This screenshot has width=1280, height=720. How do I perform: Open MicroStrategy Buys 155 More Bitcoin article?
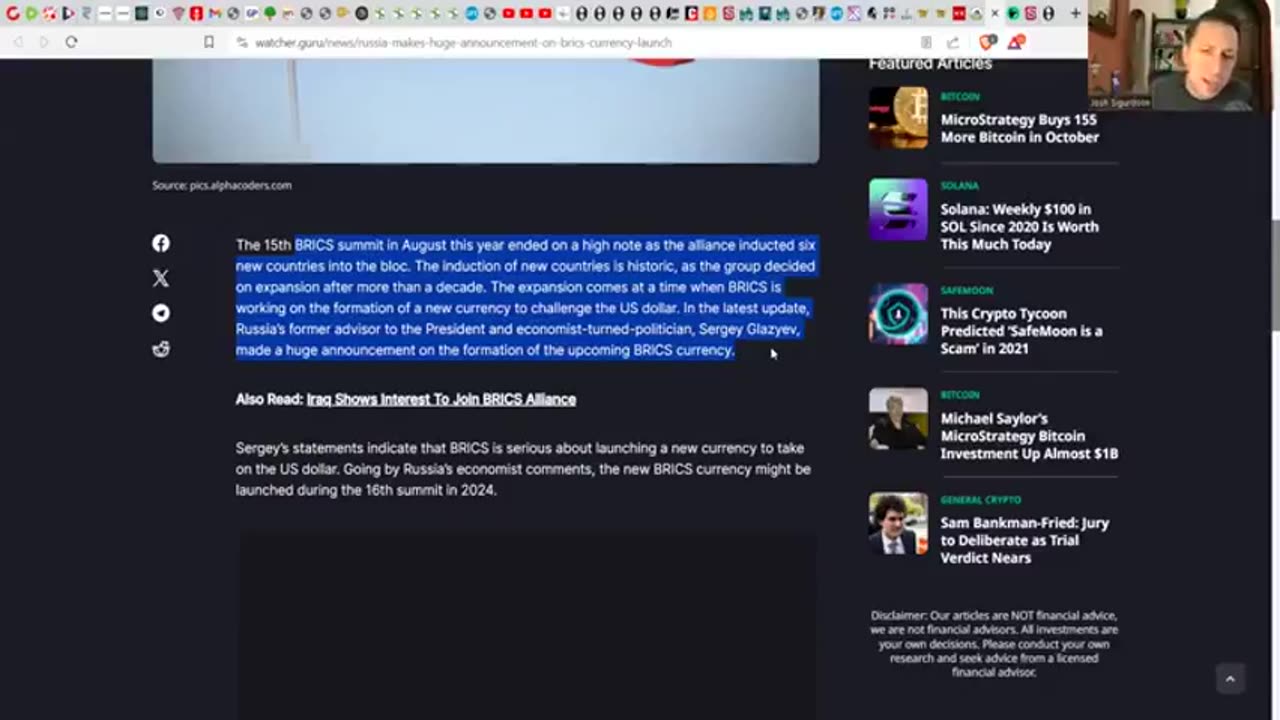(x=1019, y=128)
